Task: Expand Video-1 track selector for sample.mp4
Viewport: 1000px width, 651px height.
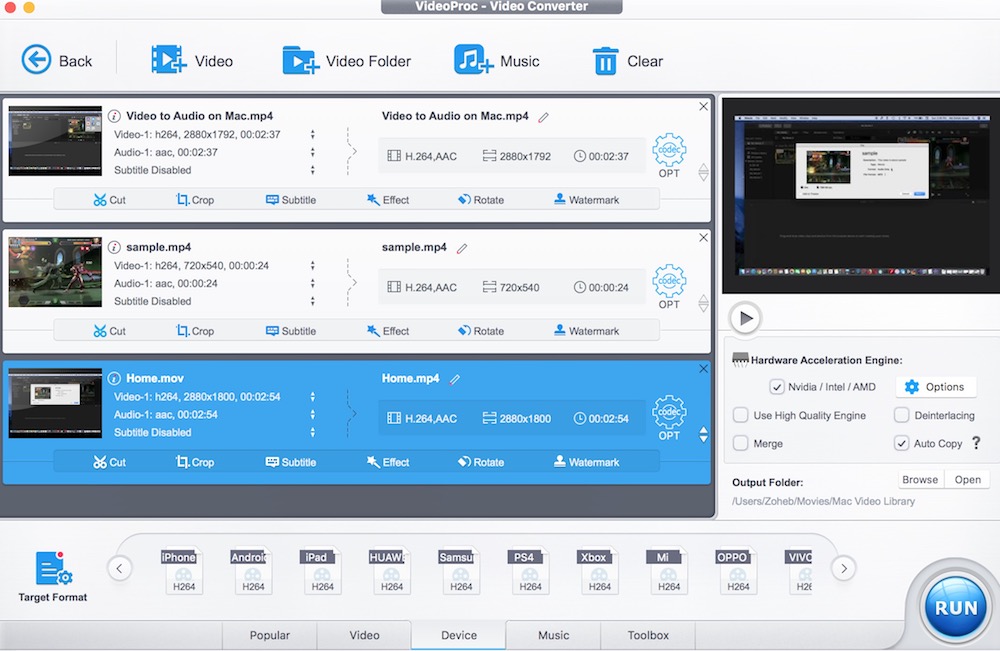Action: 313,266
